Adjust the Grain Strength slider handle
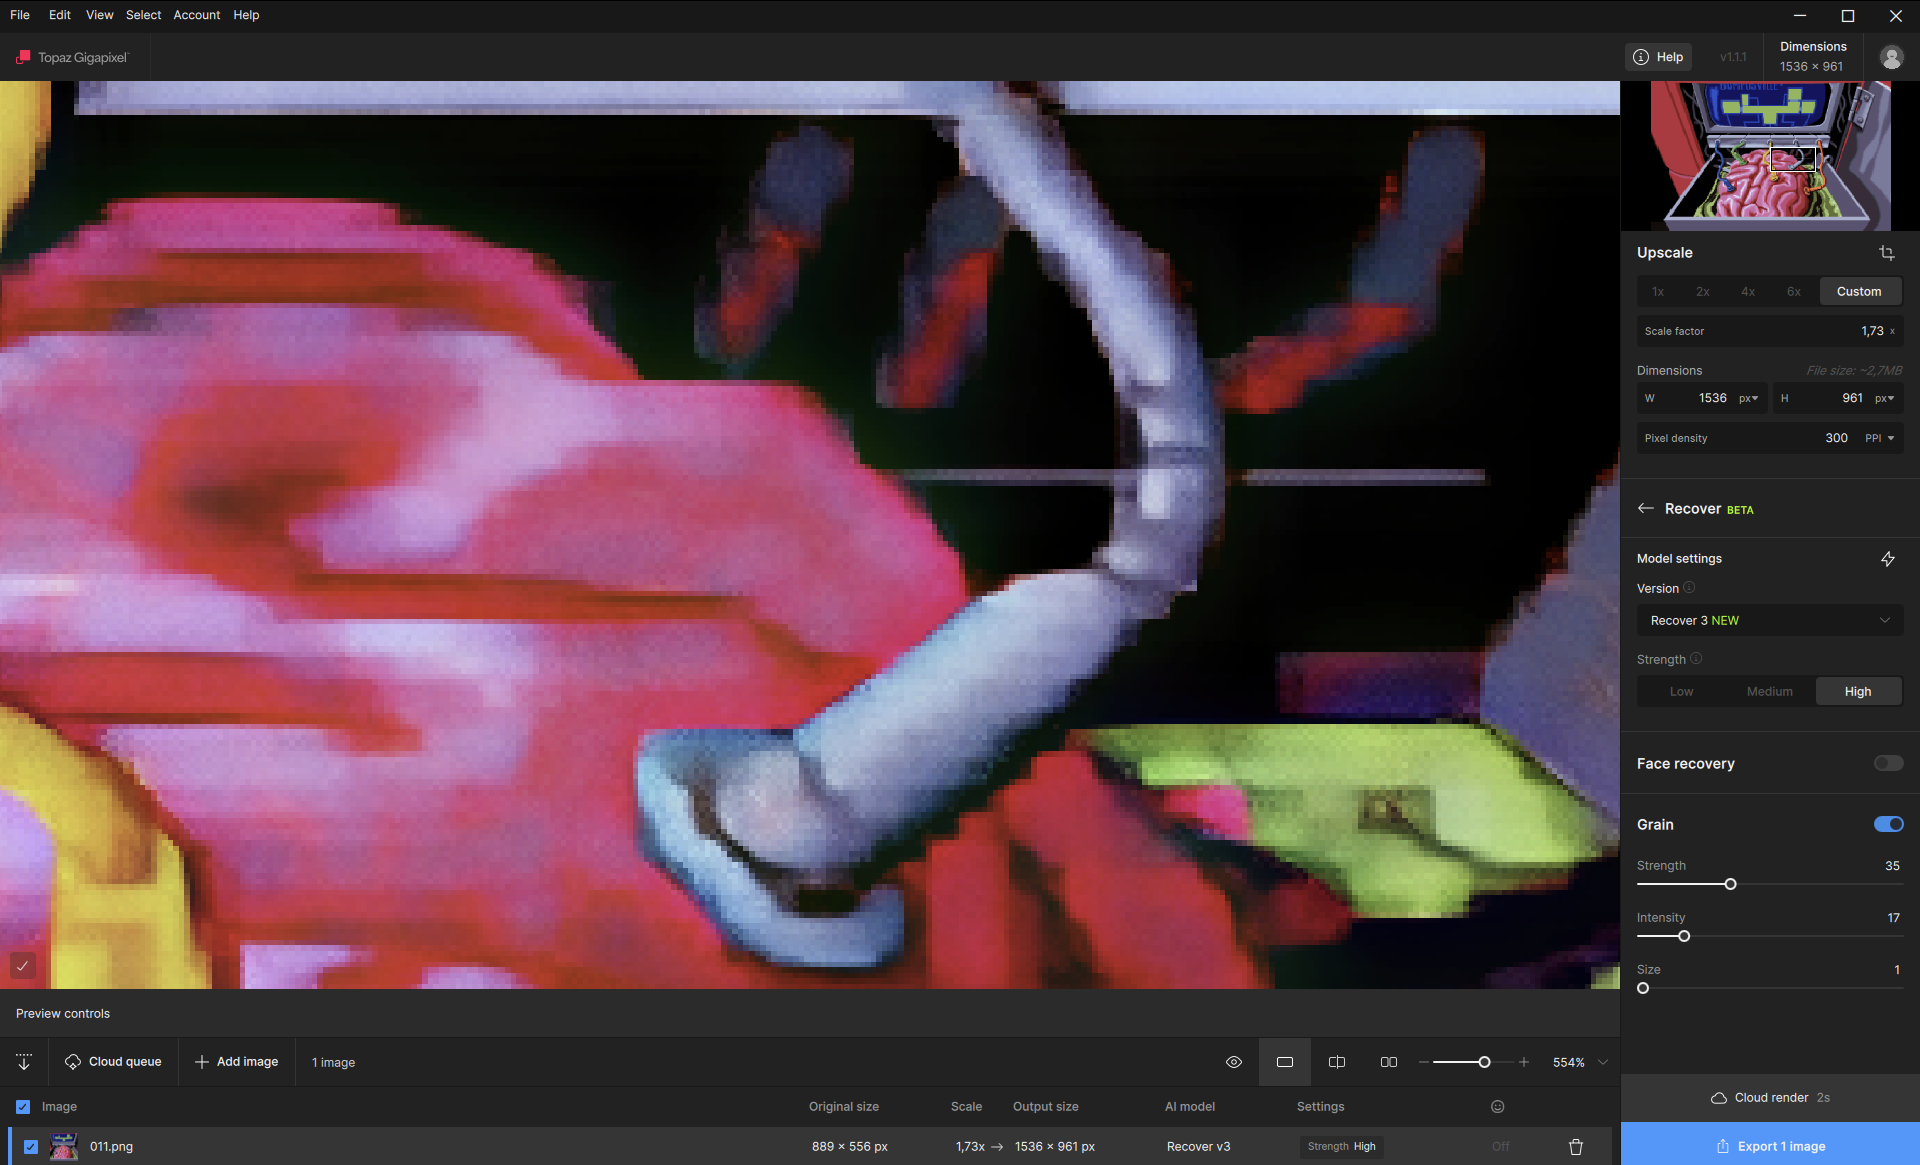Image resolution: width=1920 pixels, height=1165 pixels. coord(1730,884)
